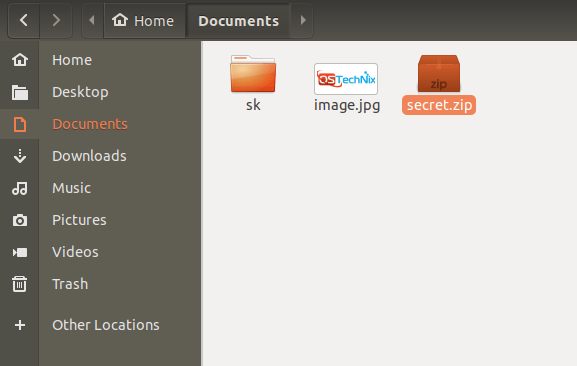
Task: Open Downloads from the sidebar list
Action: (89, 156)
